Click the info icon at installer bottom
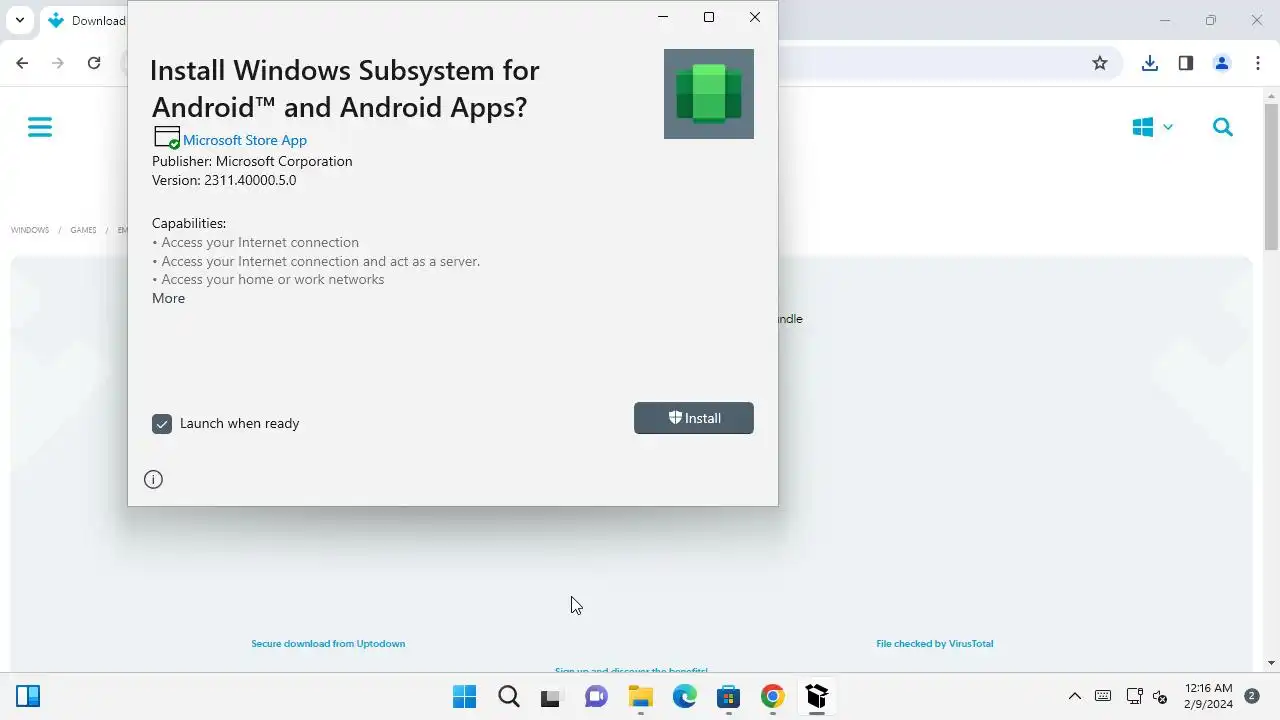The width and height of the screenshot is (1280, 720). 153,479
